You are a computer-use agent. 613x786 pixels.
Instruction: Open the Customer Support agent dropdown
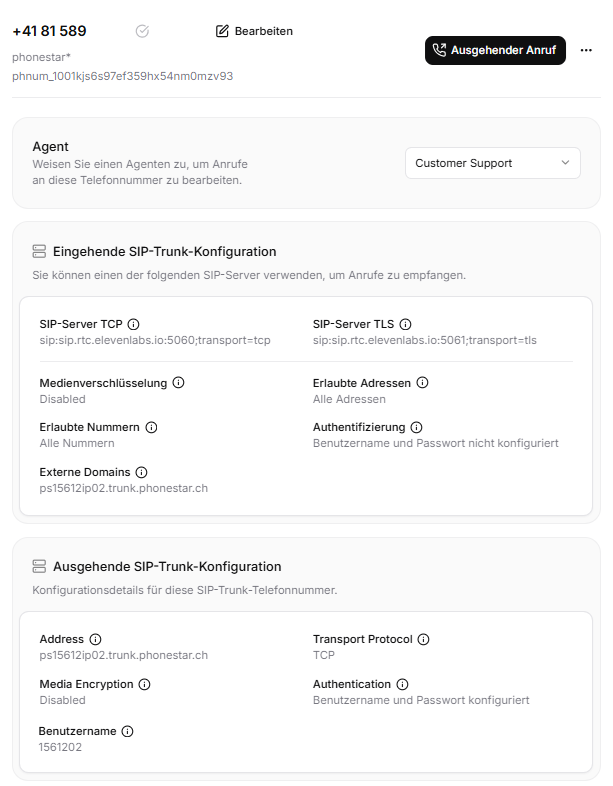point(492,163)
